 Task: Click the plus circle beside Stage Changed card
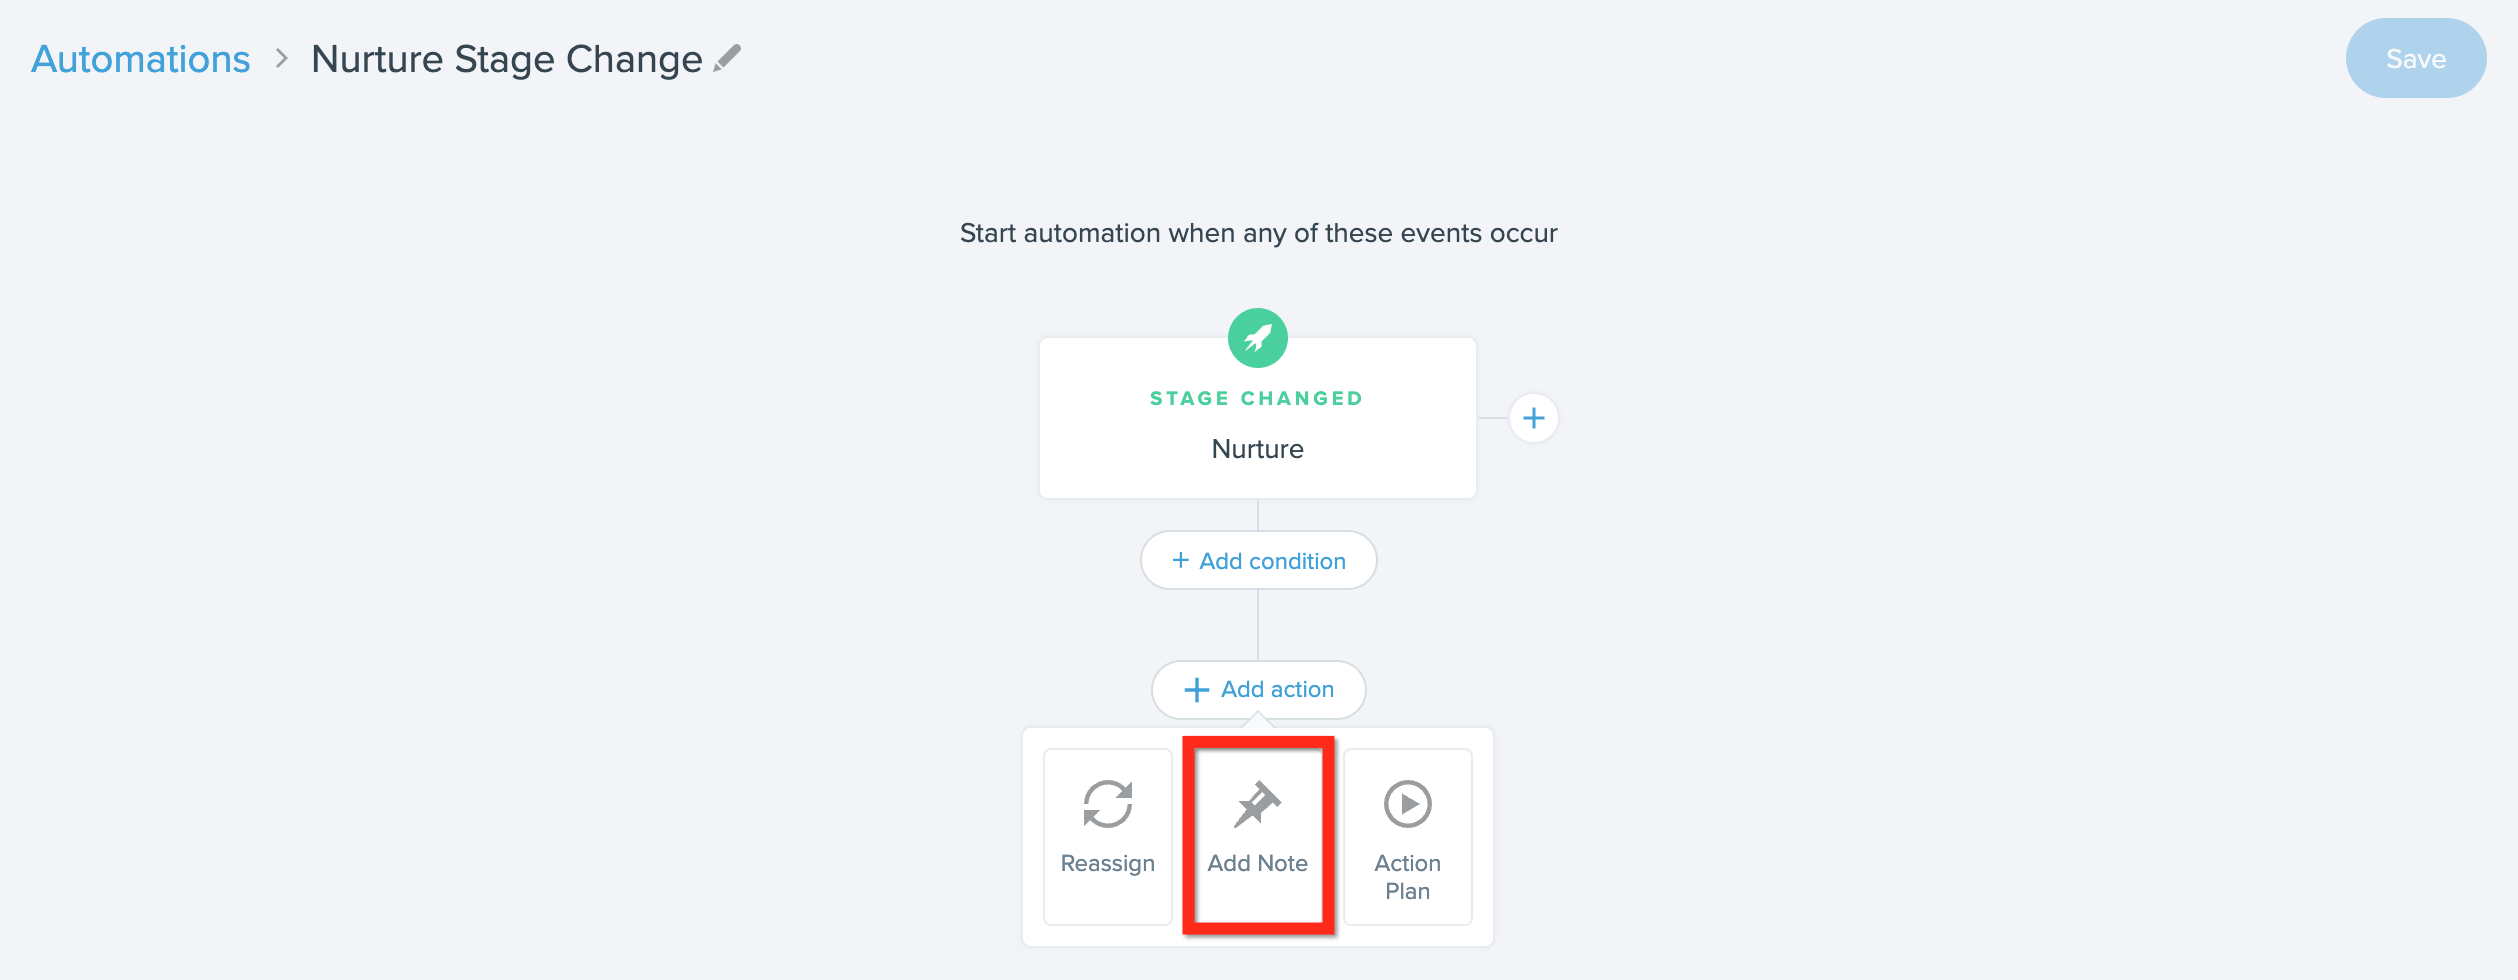[x=1533, y=418]
